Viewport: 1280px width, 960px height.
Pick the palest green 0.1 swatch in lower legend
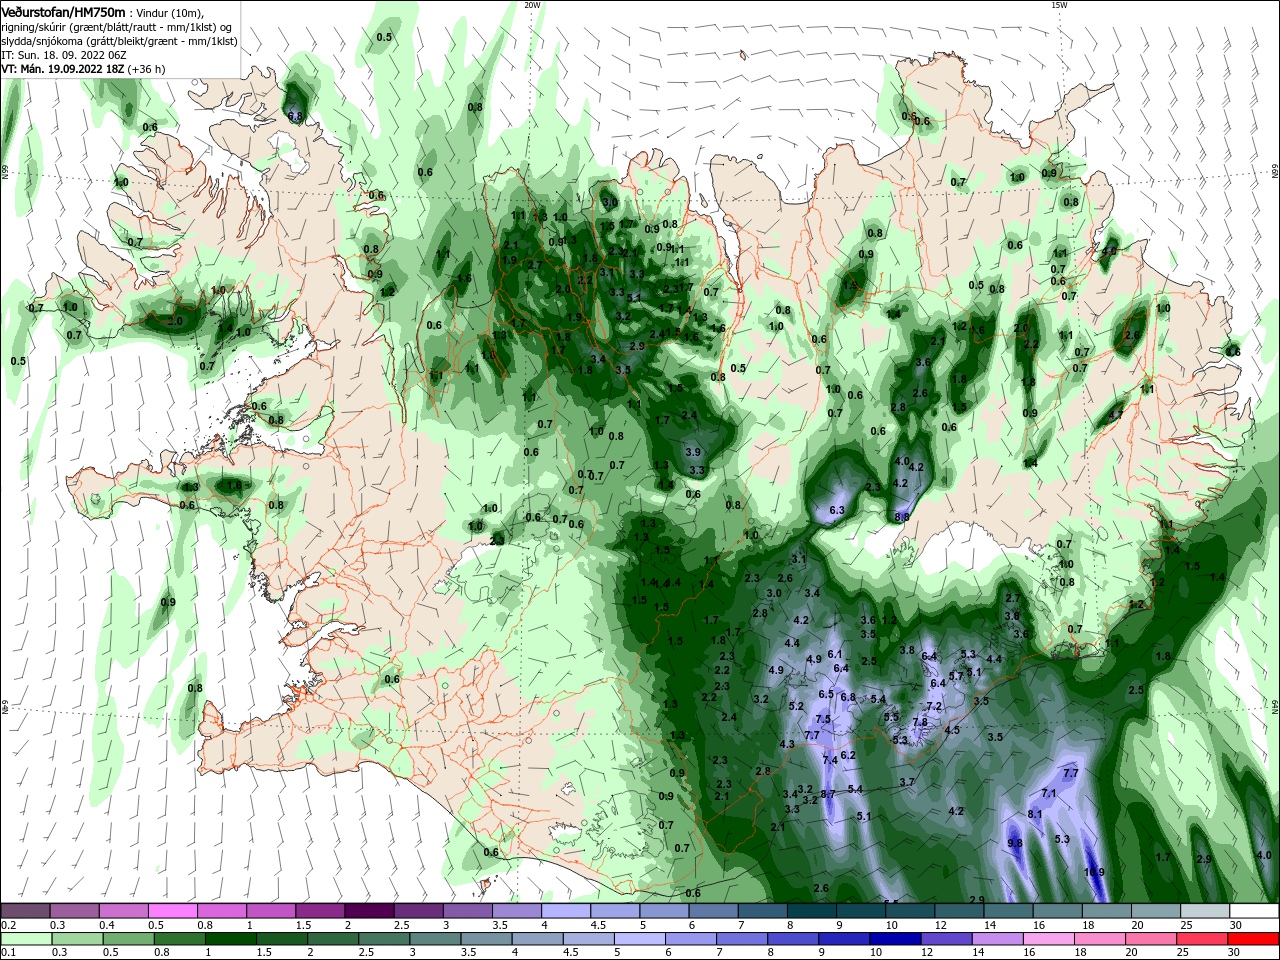point(25,939)
